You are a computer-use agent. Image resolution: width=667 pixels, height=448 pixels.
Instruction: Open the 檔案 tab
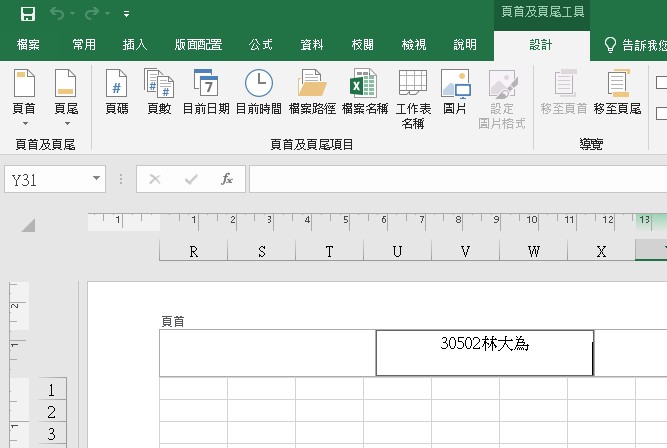click(28, 45)
